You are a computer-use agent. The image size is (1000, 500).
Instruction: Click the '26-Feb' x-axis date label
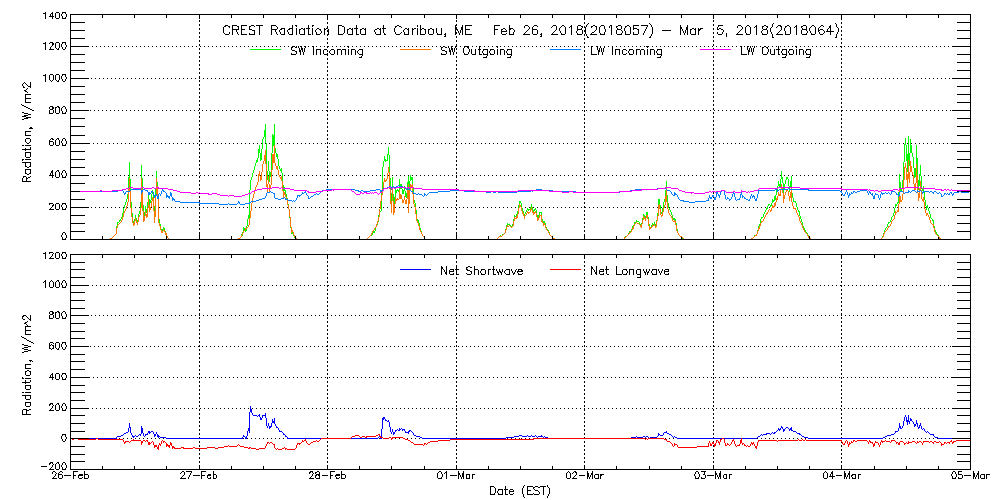point(71,476)
